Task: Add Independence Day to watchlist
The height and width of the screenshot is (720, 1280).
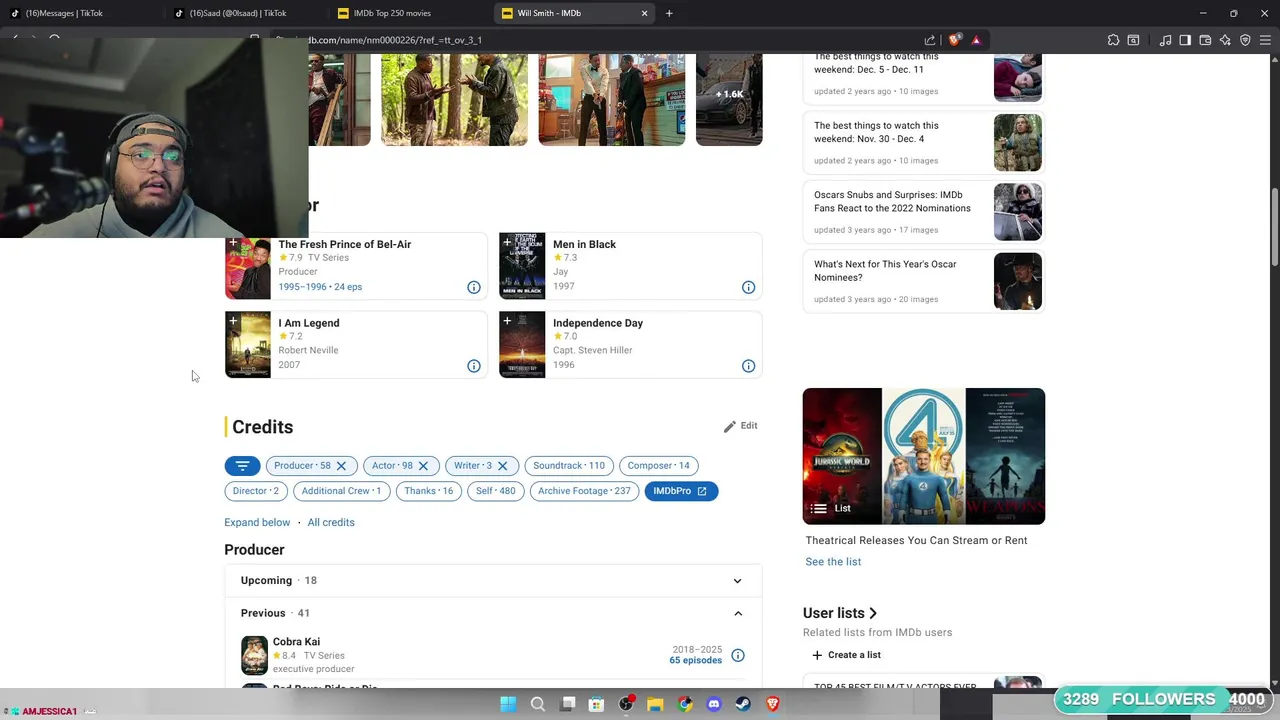Action: coord(507,321)
